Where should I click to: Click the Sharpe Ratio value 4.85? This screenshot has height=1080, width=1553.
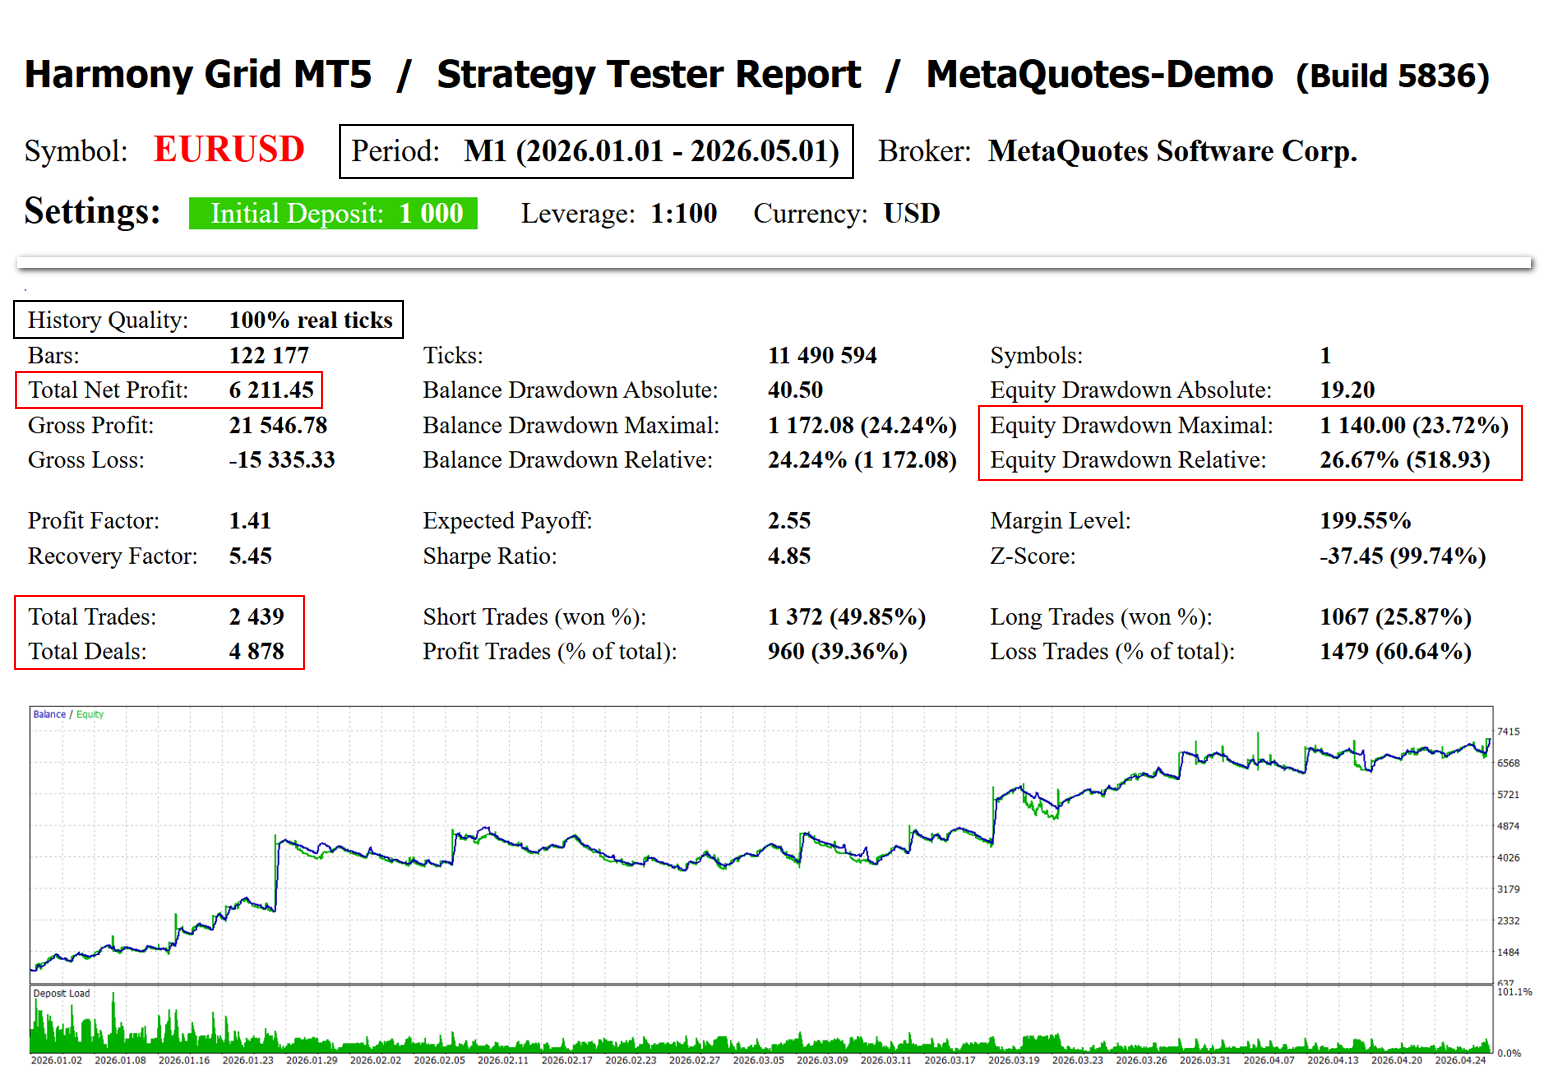pos(789,556)
